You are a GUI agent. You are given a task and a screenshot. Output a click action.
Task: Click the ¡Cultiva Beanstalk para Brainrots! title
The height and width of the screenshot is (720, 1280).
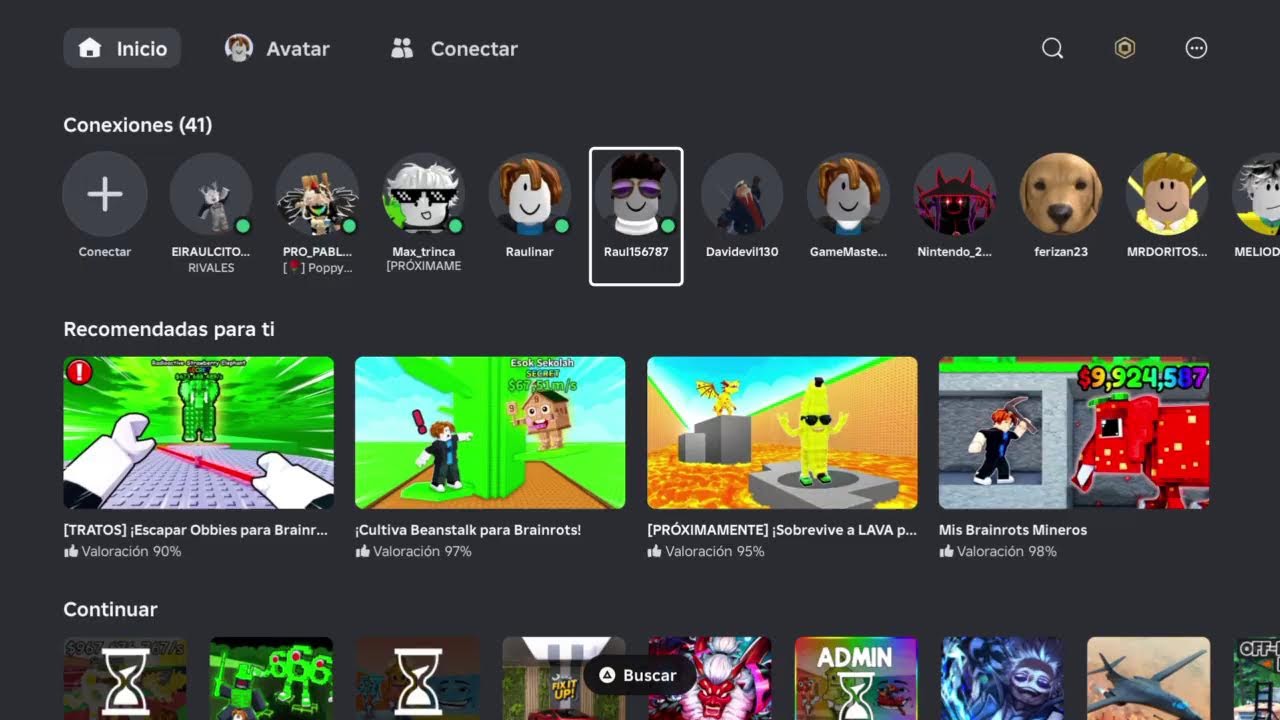pos(468,530)
